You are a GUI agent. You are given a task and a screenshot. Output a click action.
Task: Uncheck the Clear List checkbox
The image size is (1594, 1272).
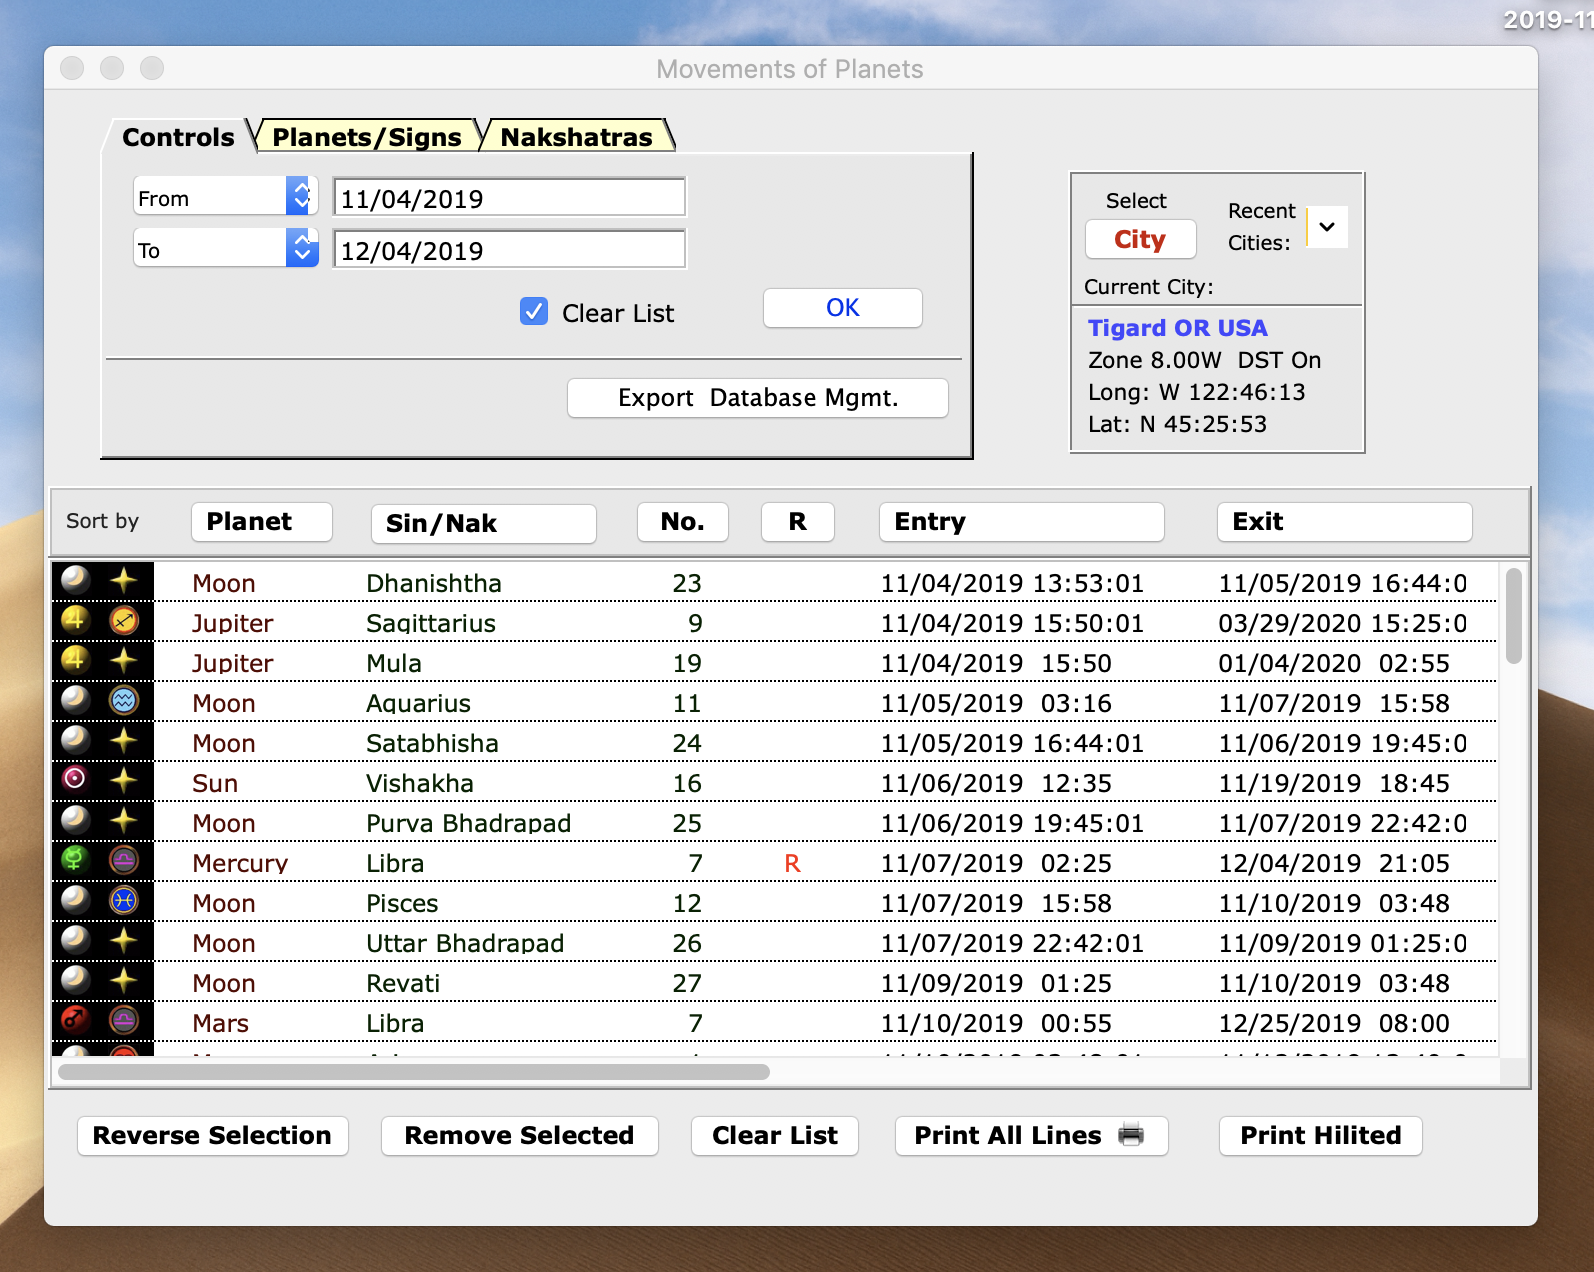534,312
